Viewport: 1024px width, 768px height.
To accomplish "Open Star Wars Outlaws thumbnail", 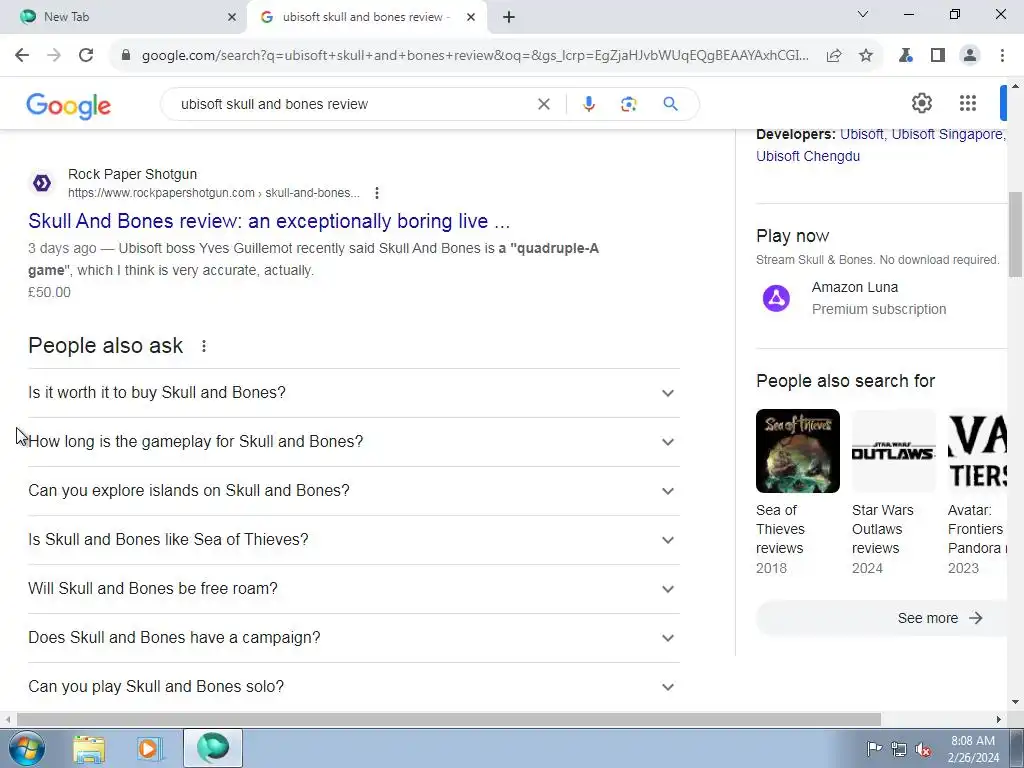I will (894, 451).
